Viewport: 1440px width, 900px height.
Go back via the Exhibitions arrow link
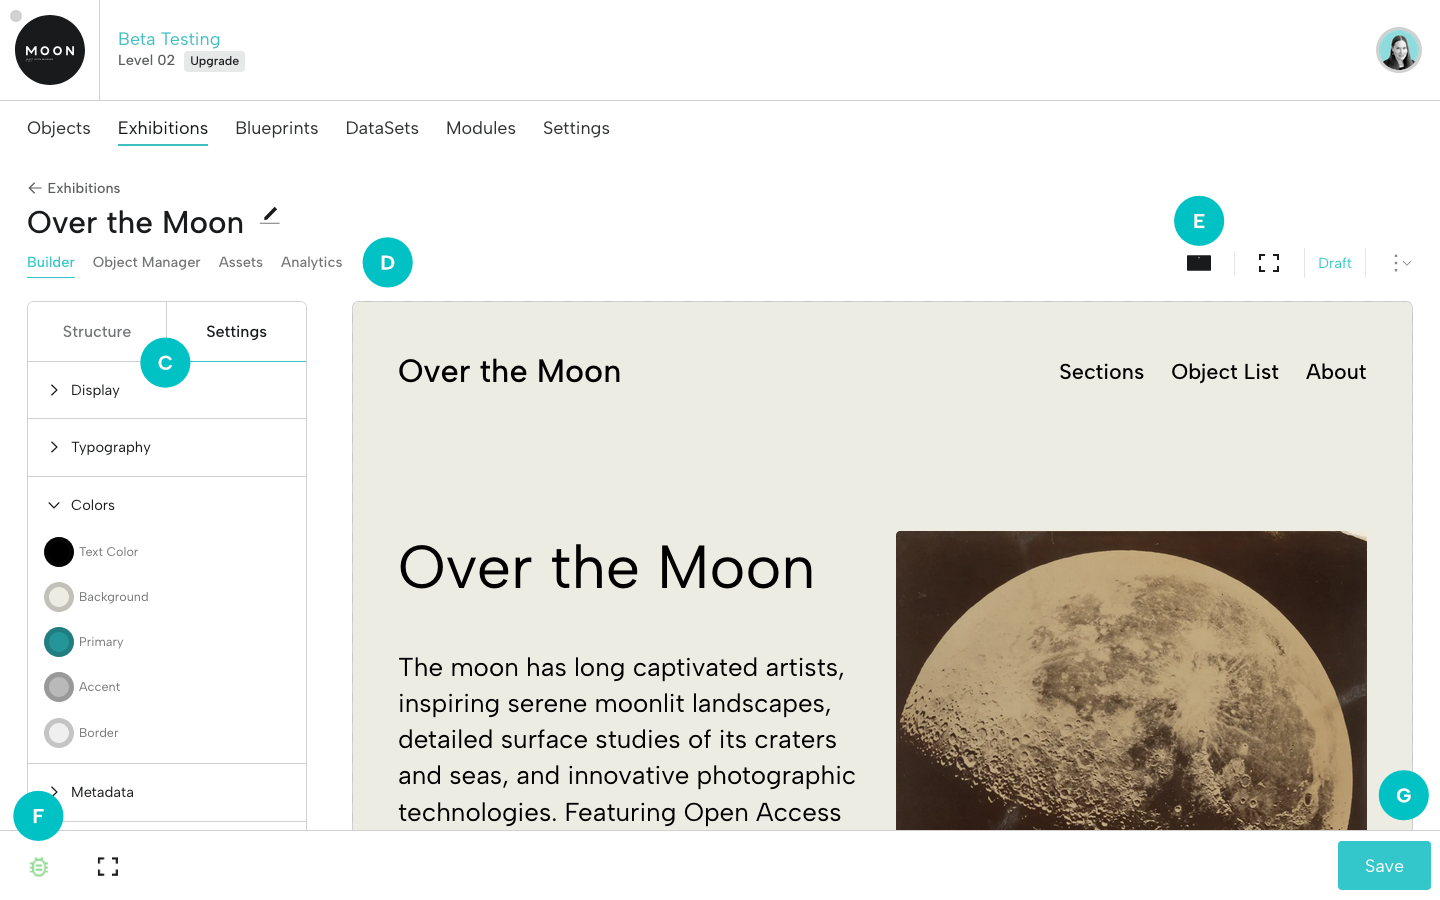(74, 188)
